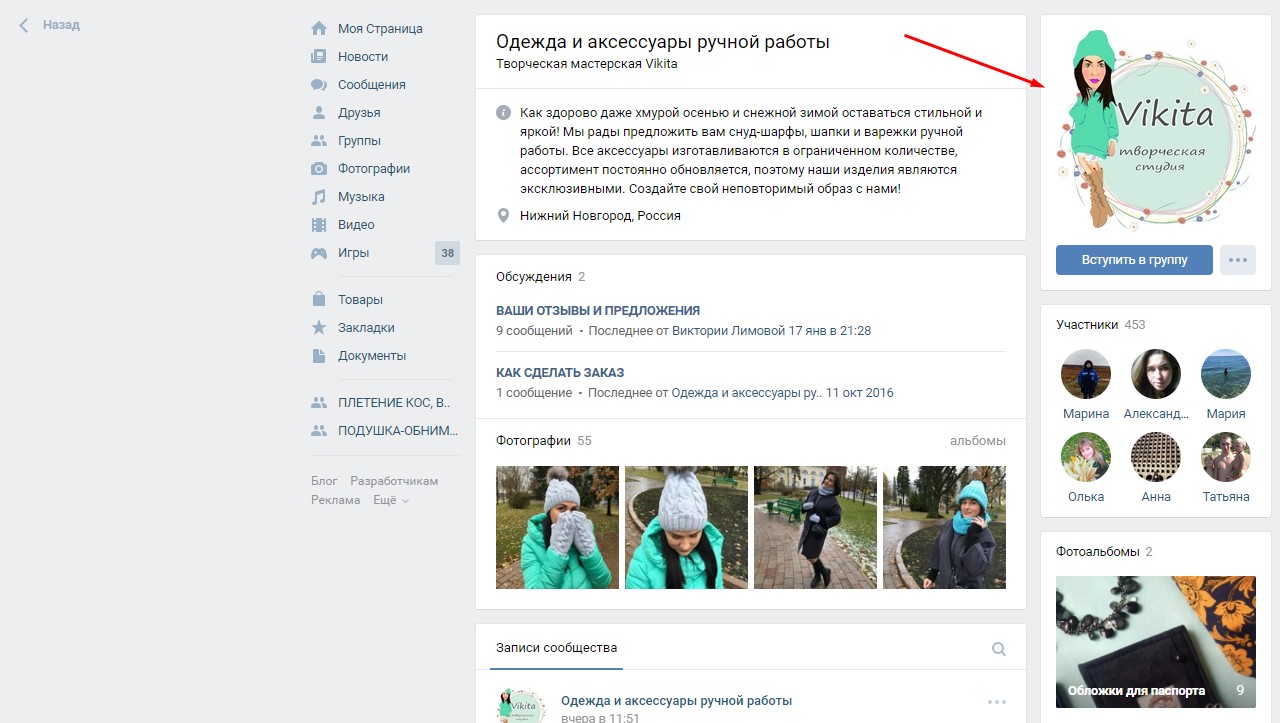Click the Сообщения speech bubble icon

point(319,85)
